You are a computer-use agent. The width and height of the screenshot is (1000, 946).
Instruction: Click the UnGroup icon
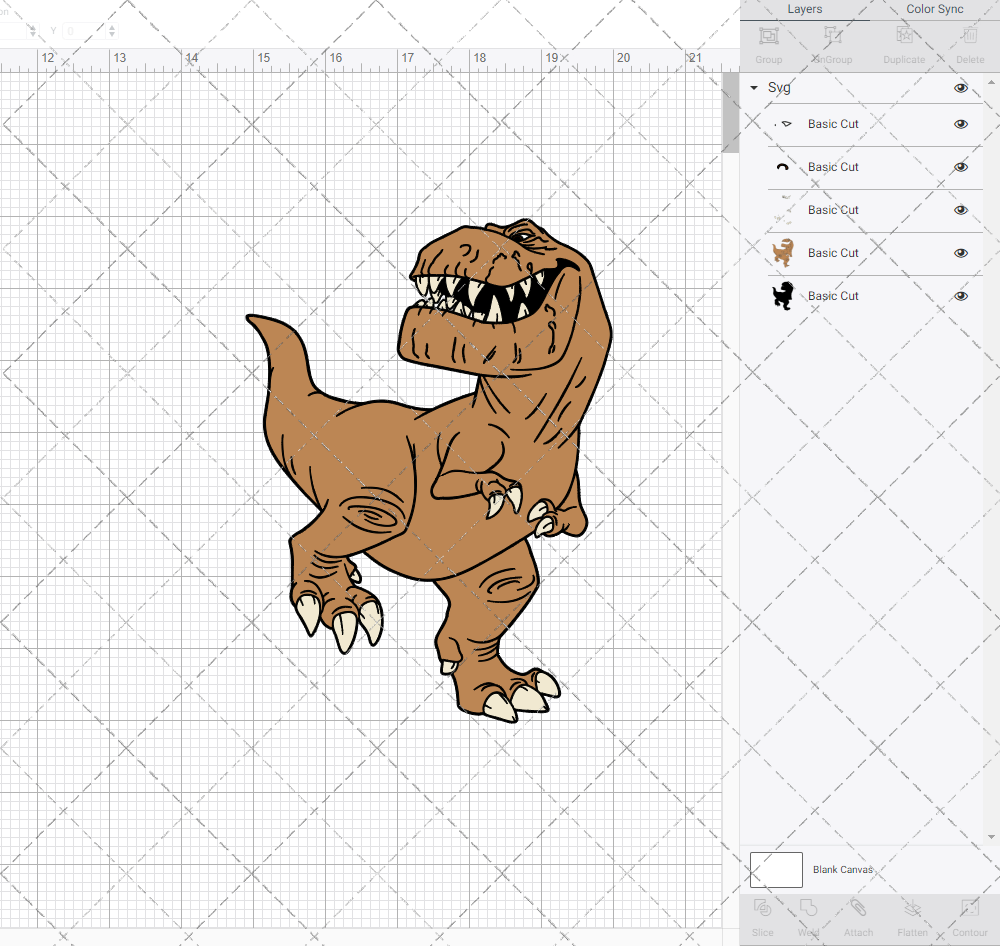point(832,36)
